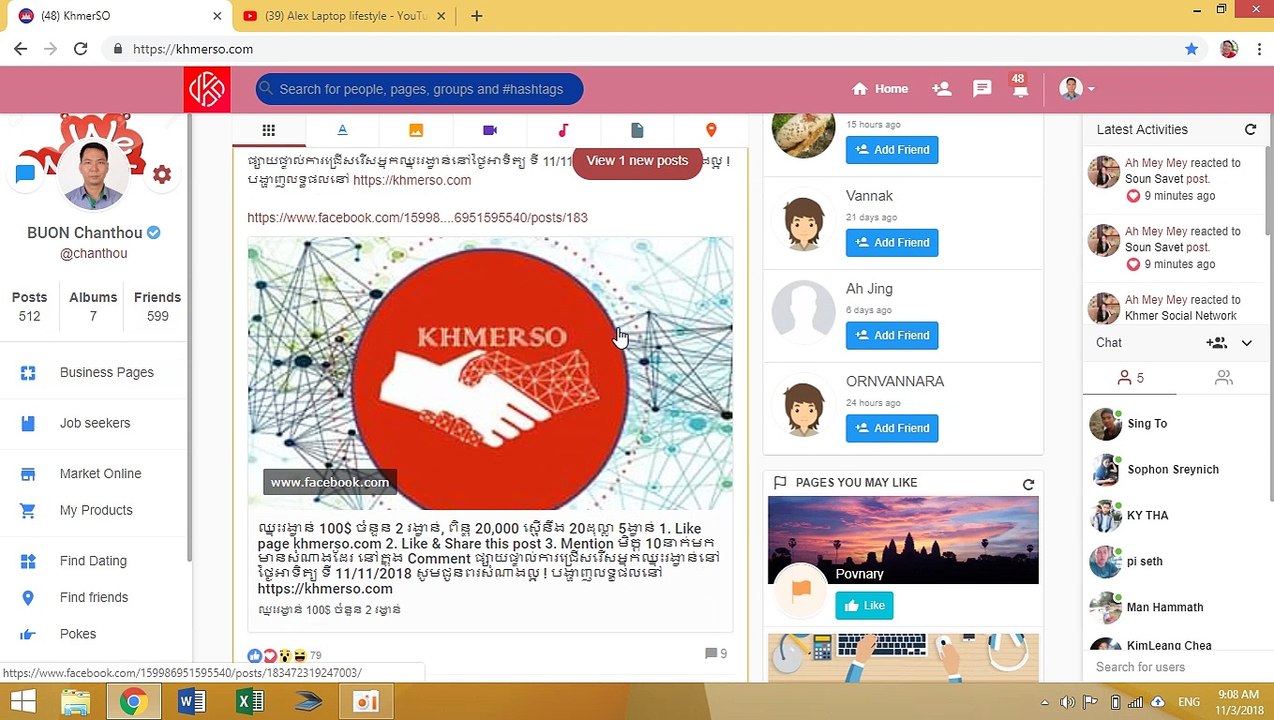This screenshot has height=720, width=1274.
Task: Open Word from the taskbar
Action: coord(191,702)
